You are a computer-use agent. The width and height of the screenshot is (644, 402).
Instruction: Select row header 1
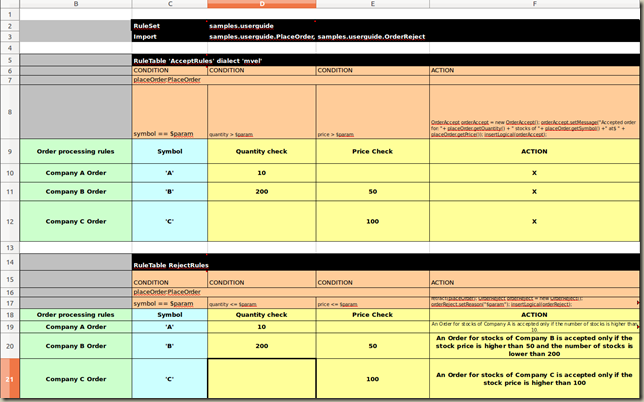10,14
